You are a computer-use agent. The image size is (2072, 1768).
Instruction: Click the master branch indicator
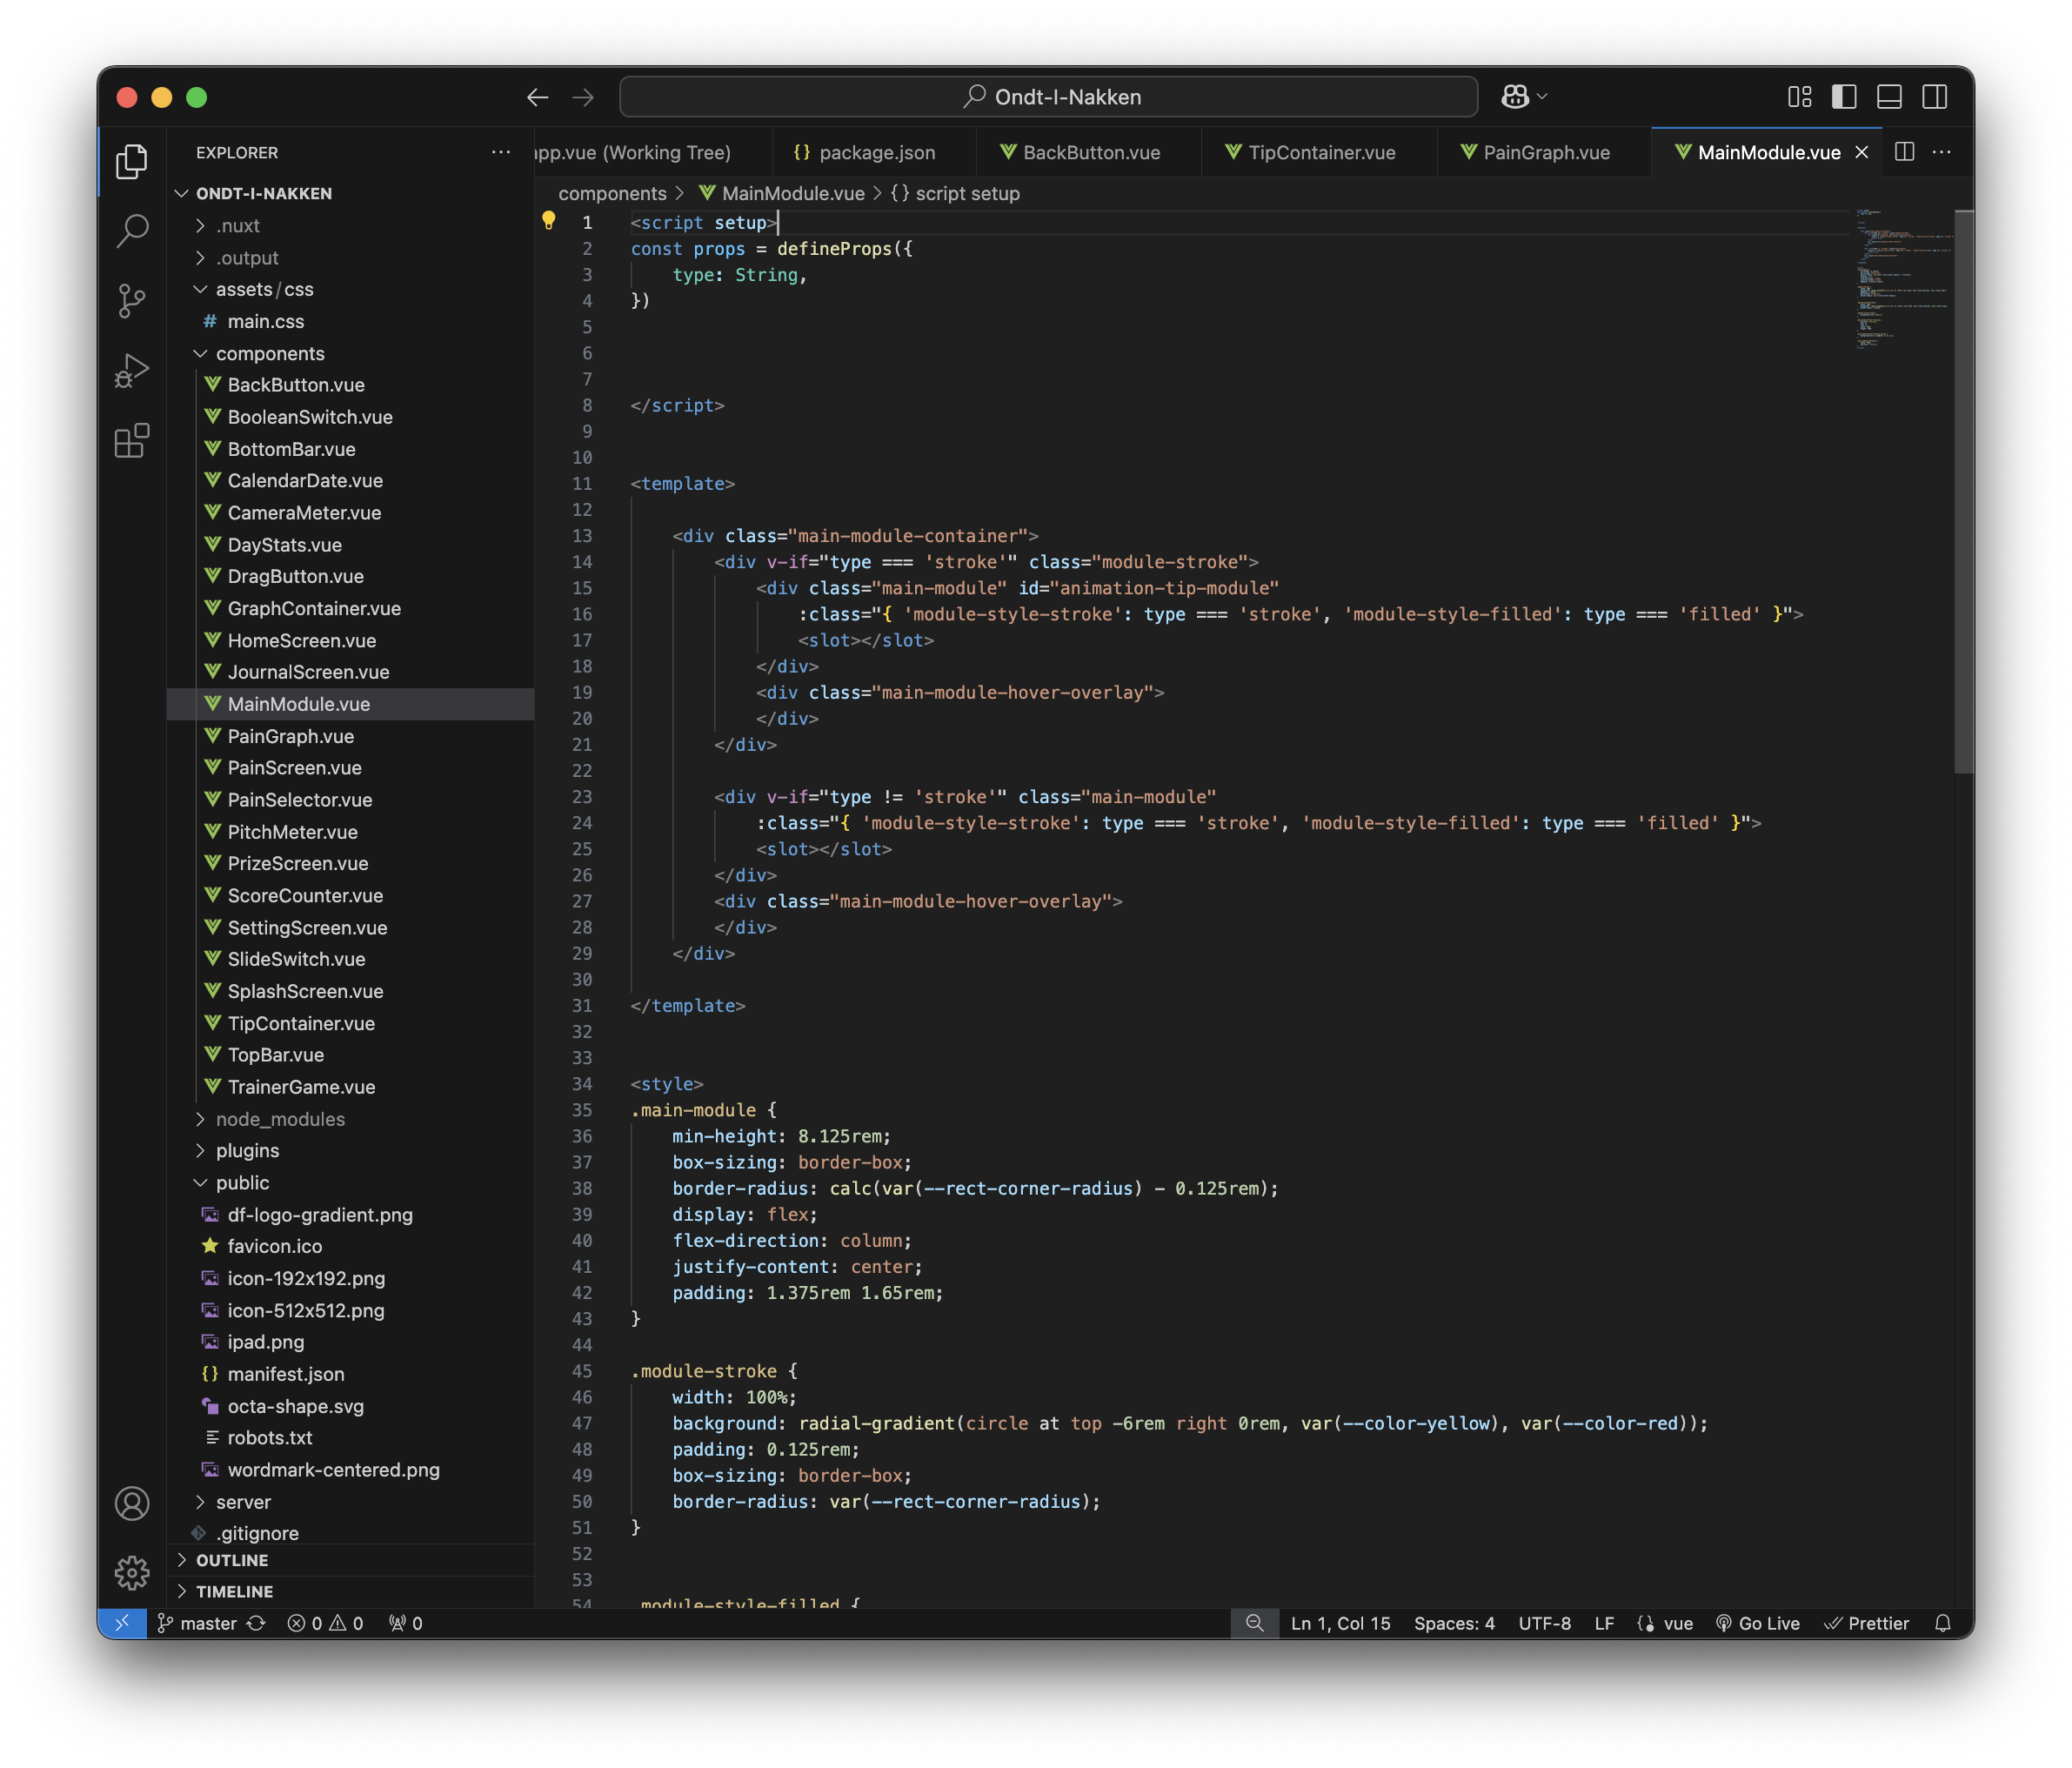207,1623
